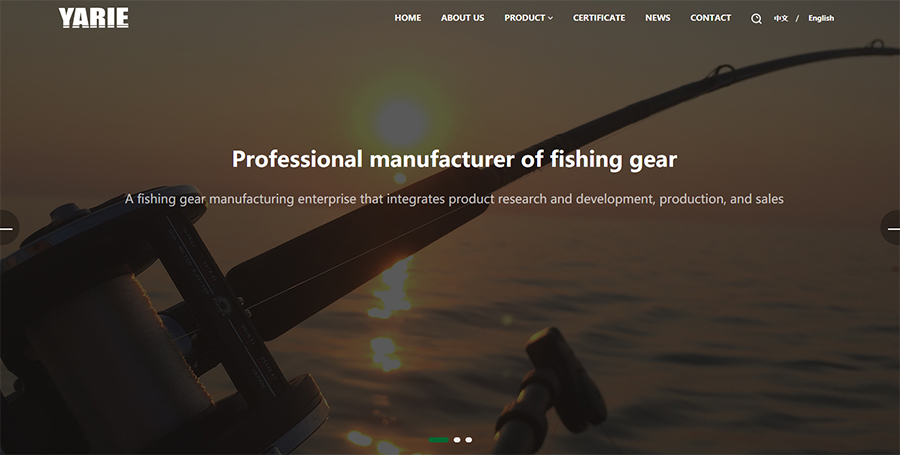Go to previous slide arrow
The image size is (900, 455).
8,228
